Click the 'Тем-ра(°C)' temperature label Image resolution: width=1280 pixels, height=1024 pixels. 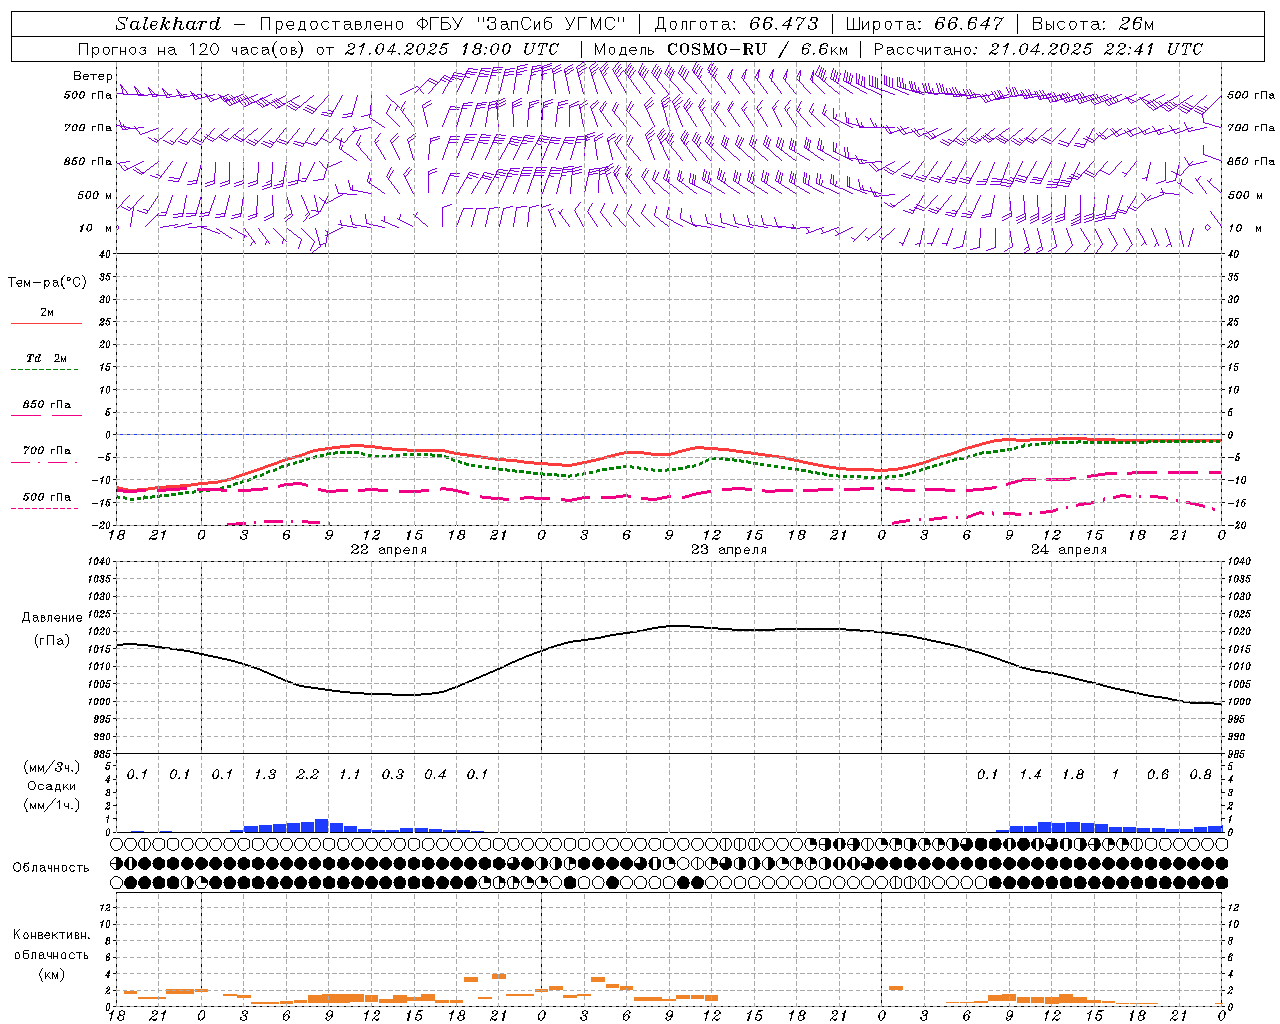47,283
